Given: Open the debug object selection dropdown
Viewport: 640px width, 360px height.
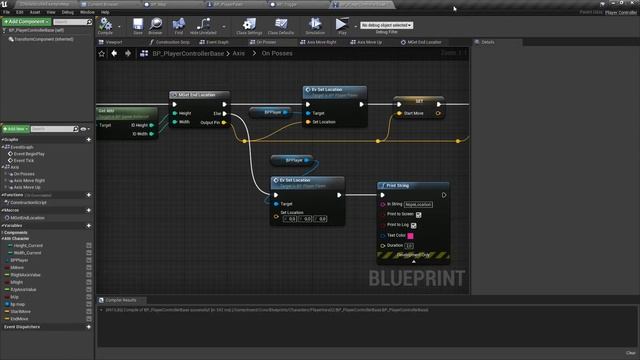Looking at the screenshot, I should click(386, 25).
